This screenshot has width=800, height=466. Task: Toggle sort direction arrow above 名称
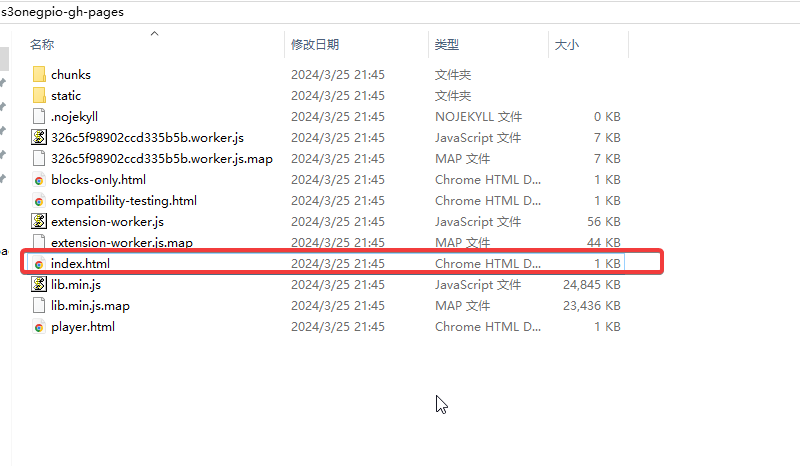tap(155, 34)
